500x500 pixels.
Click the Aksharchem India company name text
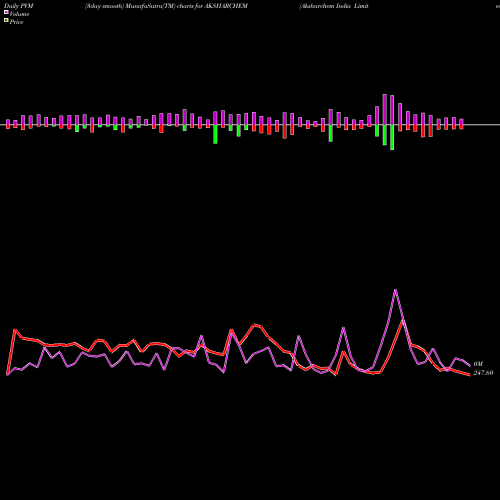[334, 6]
